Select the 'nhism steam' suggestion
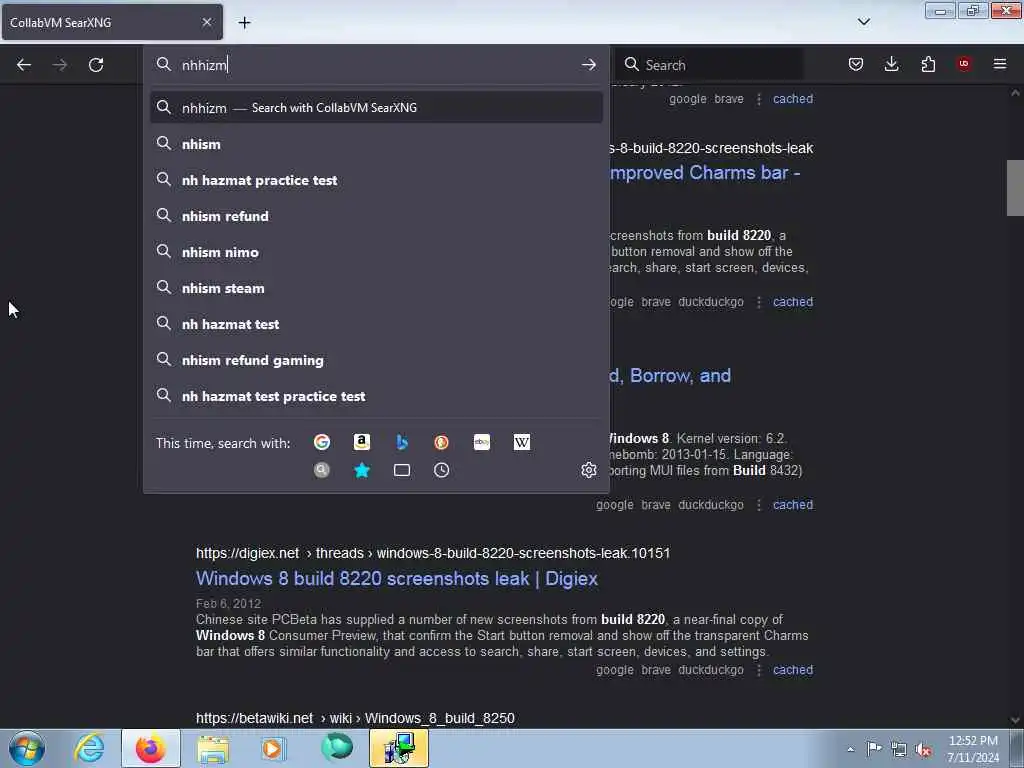 pyautogui.click(x=376, y=288)
